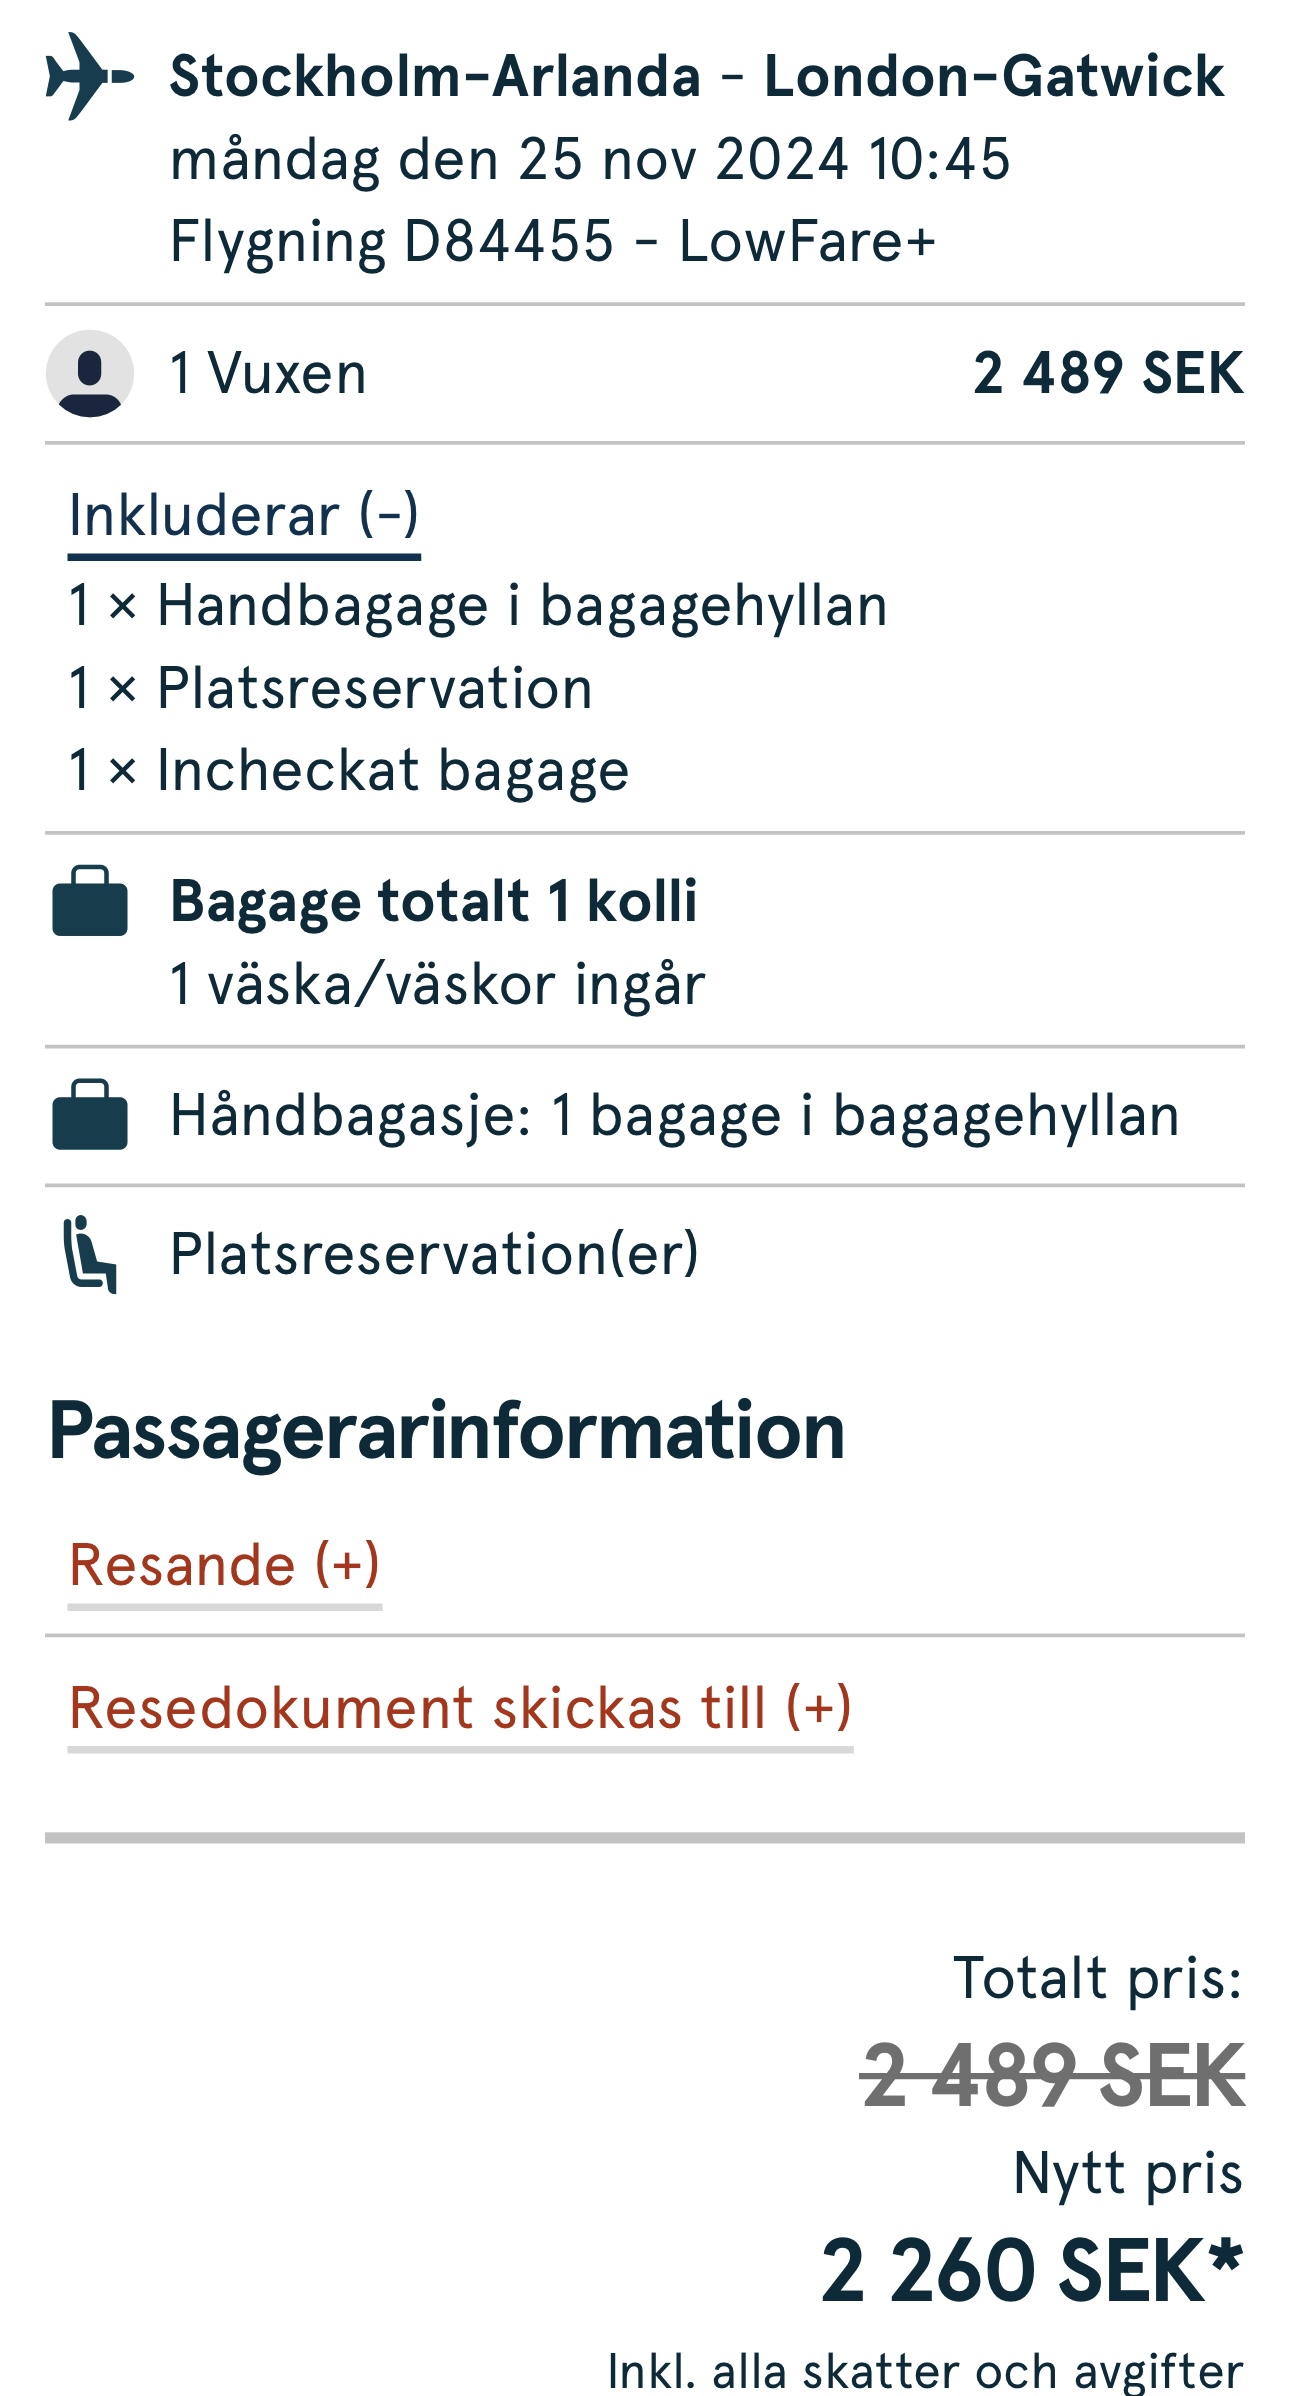The height and width of the screenshot is (2396, 1290).
Task: Click the 1 × Incheckat bagage item
Action: click(x=348, y=771)
